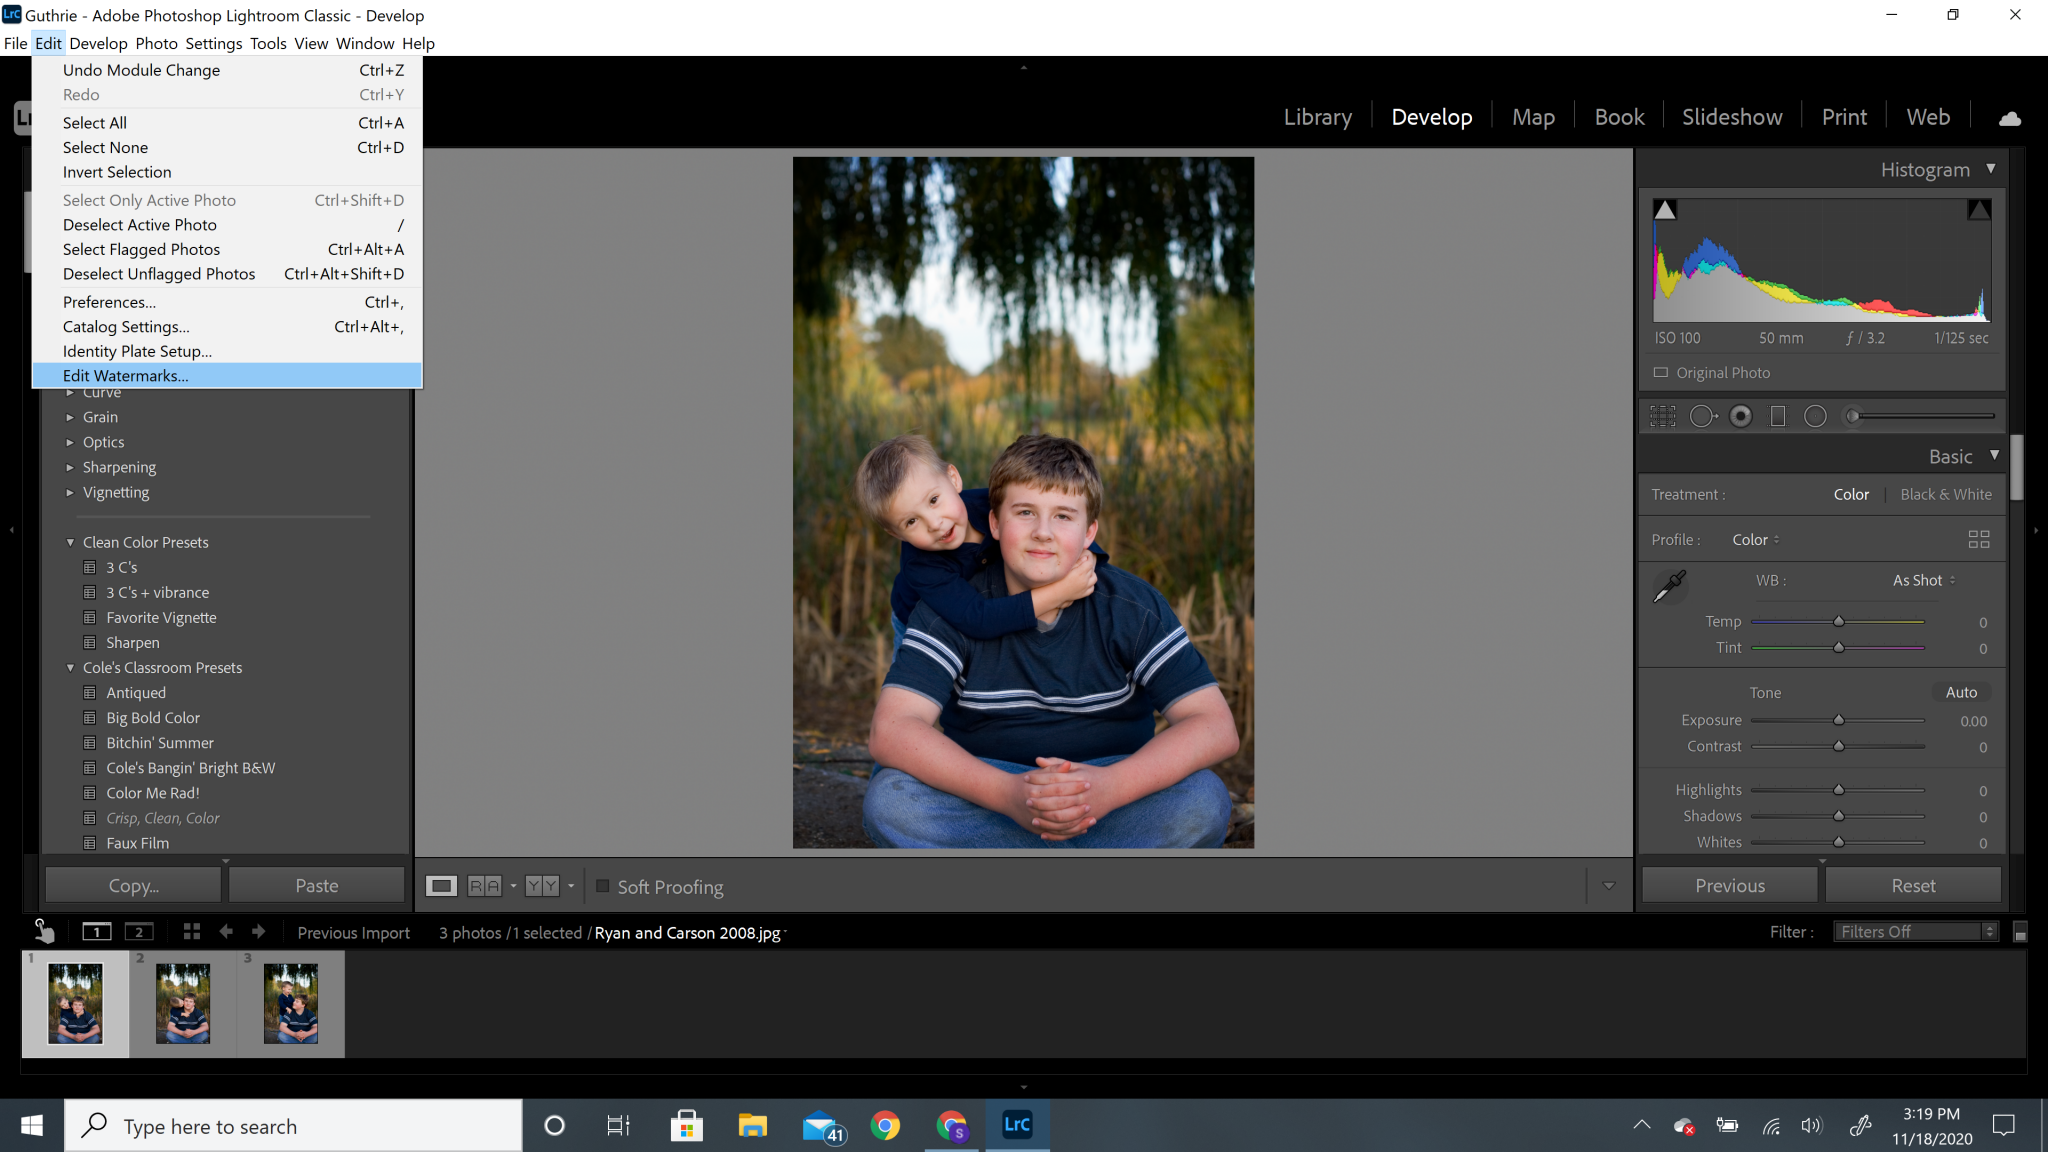This screenshot has height=1152, width=2048.
Task: Expand the Sharpening panel
Action: (119, 467)
